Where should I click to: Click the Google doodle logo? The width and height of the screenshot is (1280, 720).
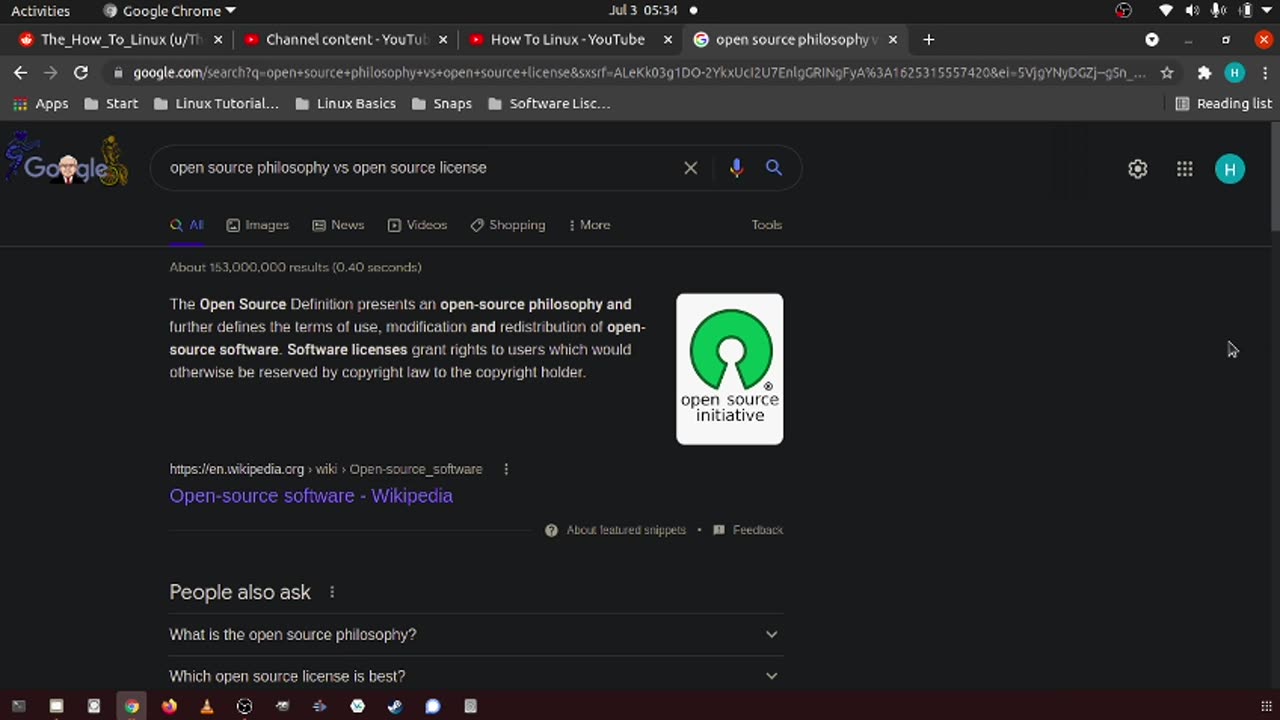point(66,162)
